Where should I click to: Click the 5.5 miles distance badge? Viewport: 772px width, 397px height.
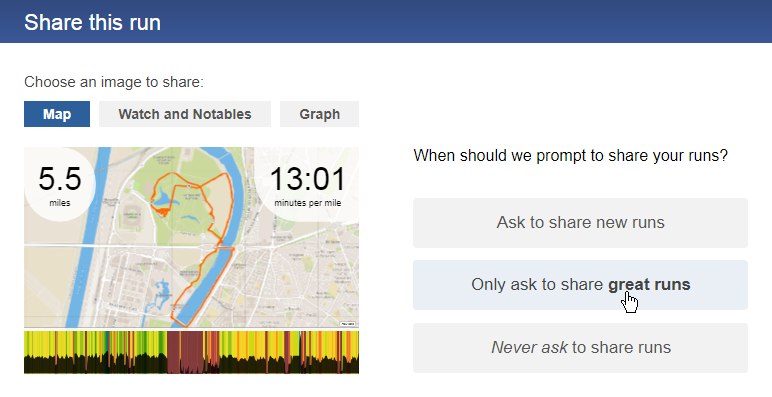(x=60, y=185)
